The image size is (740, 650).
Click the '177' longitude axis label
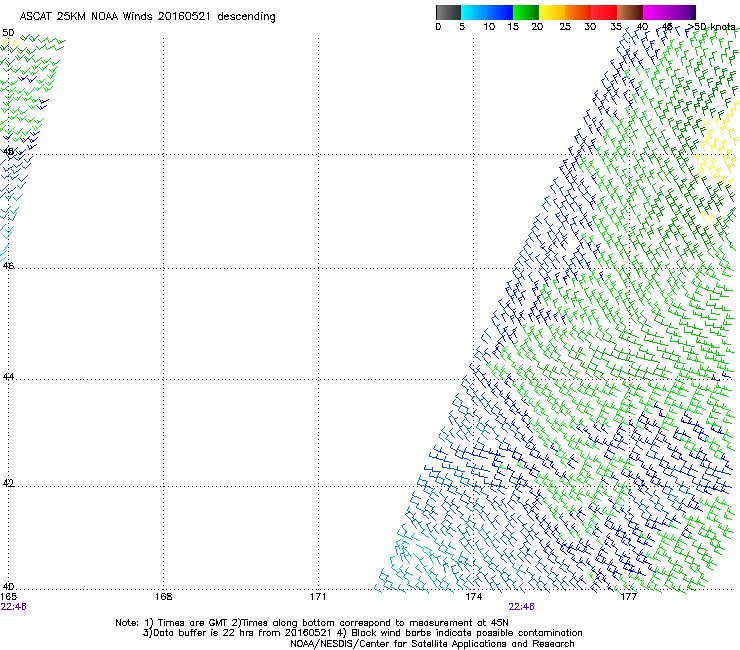(x=628, y=596)
